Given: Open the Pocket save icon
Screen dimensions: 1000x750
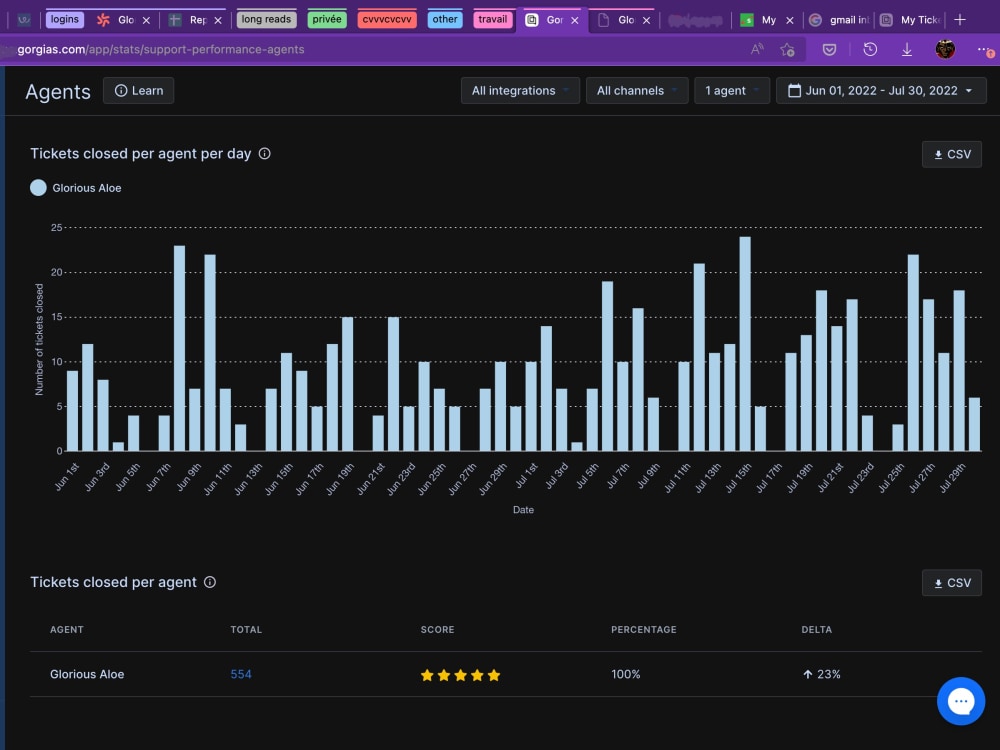Looking at the screenshot, I should (829, 49).
